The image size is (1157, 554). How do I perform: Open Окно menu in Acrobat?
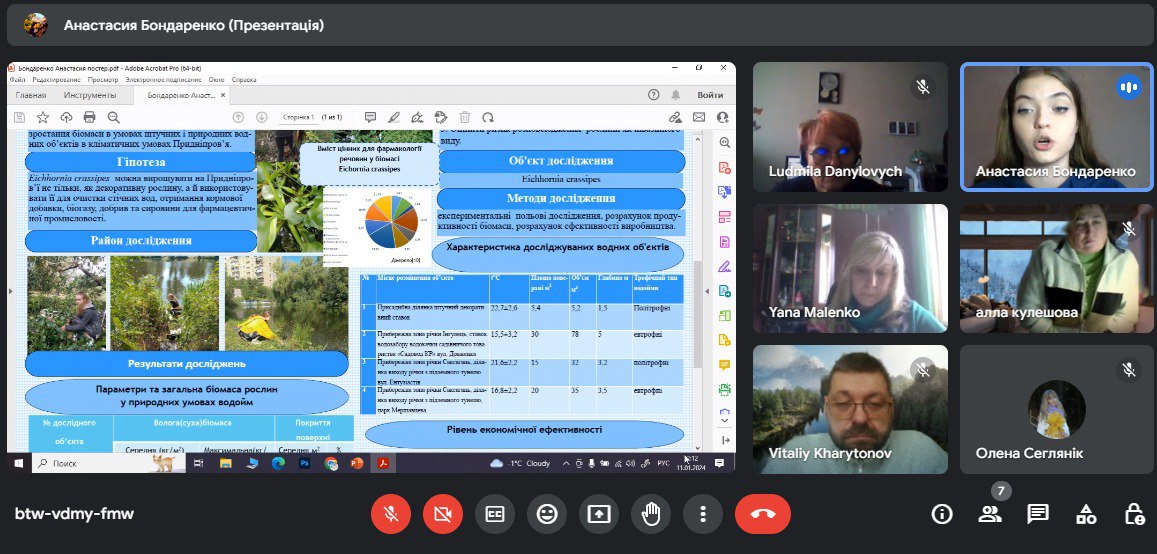point(216,80)
